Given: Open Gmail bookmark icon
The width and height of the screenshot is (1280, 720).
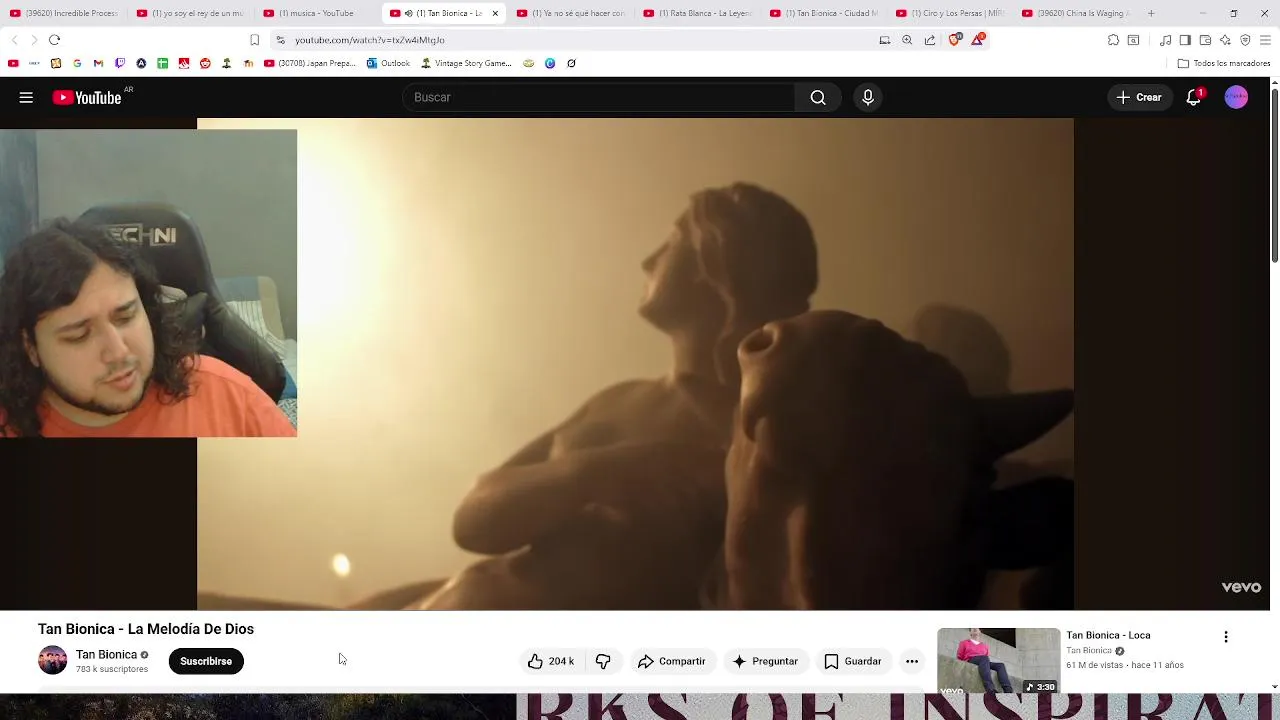Looking at the screenshot, I should point(98,63).
